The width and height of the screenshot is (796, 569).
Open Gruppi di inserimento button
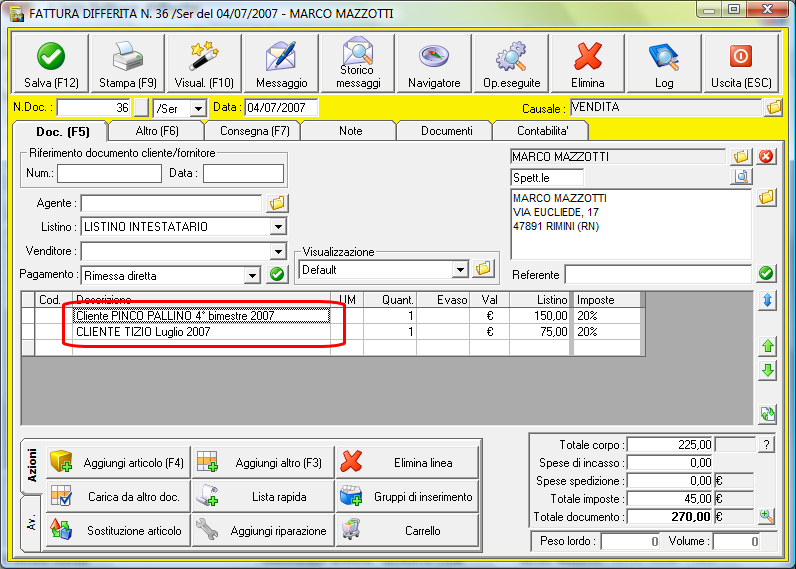tap(408, 496)
